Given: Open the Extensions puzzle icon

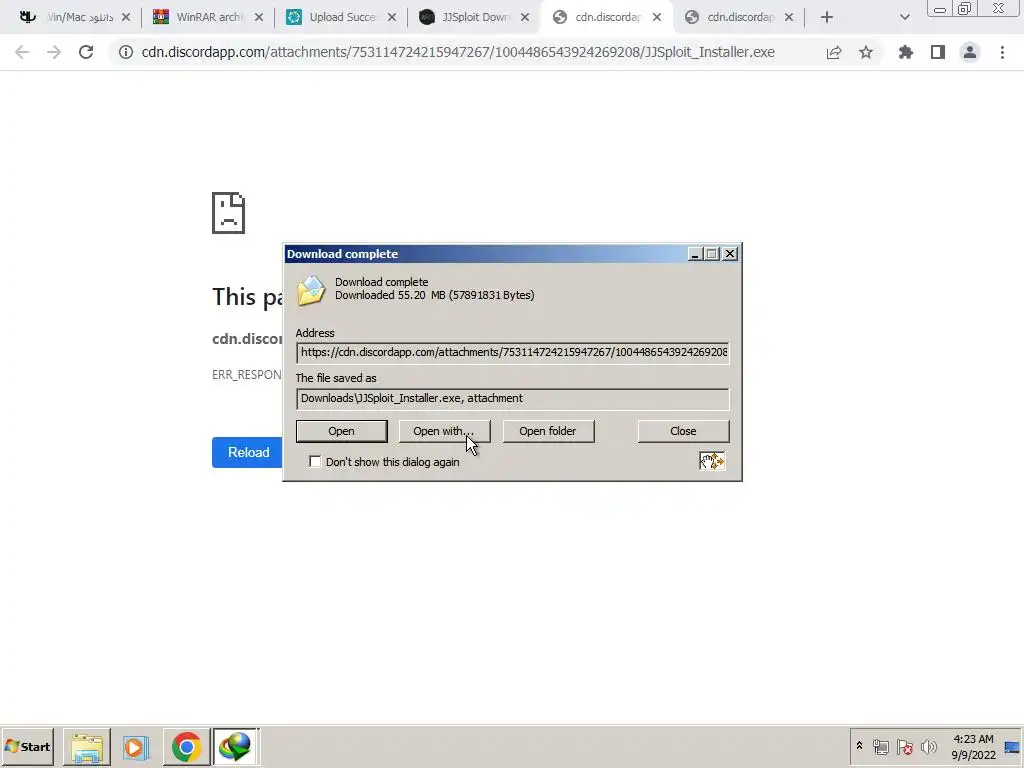Looking at the screenshot, I should pos(905,52).
